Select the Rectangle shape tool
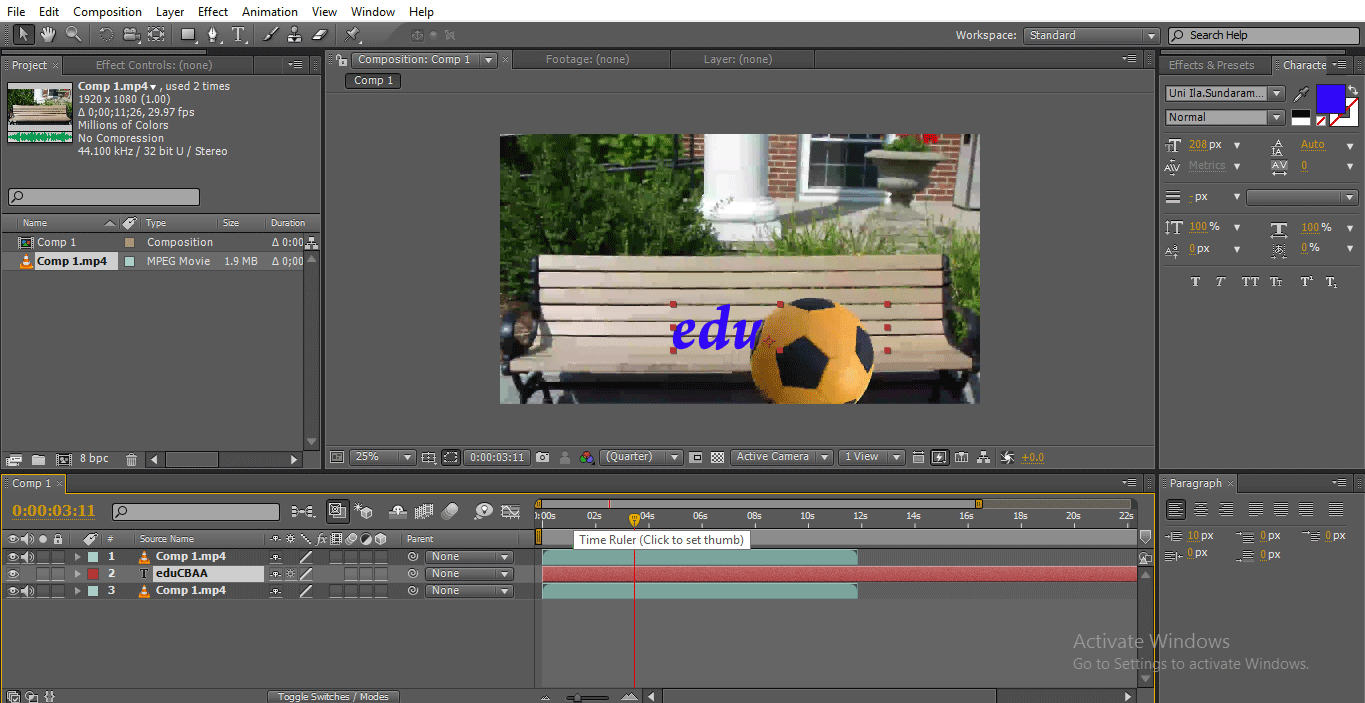This screenshot has height=703, width=1365. 188,35
